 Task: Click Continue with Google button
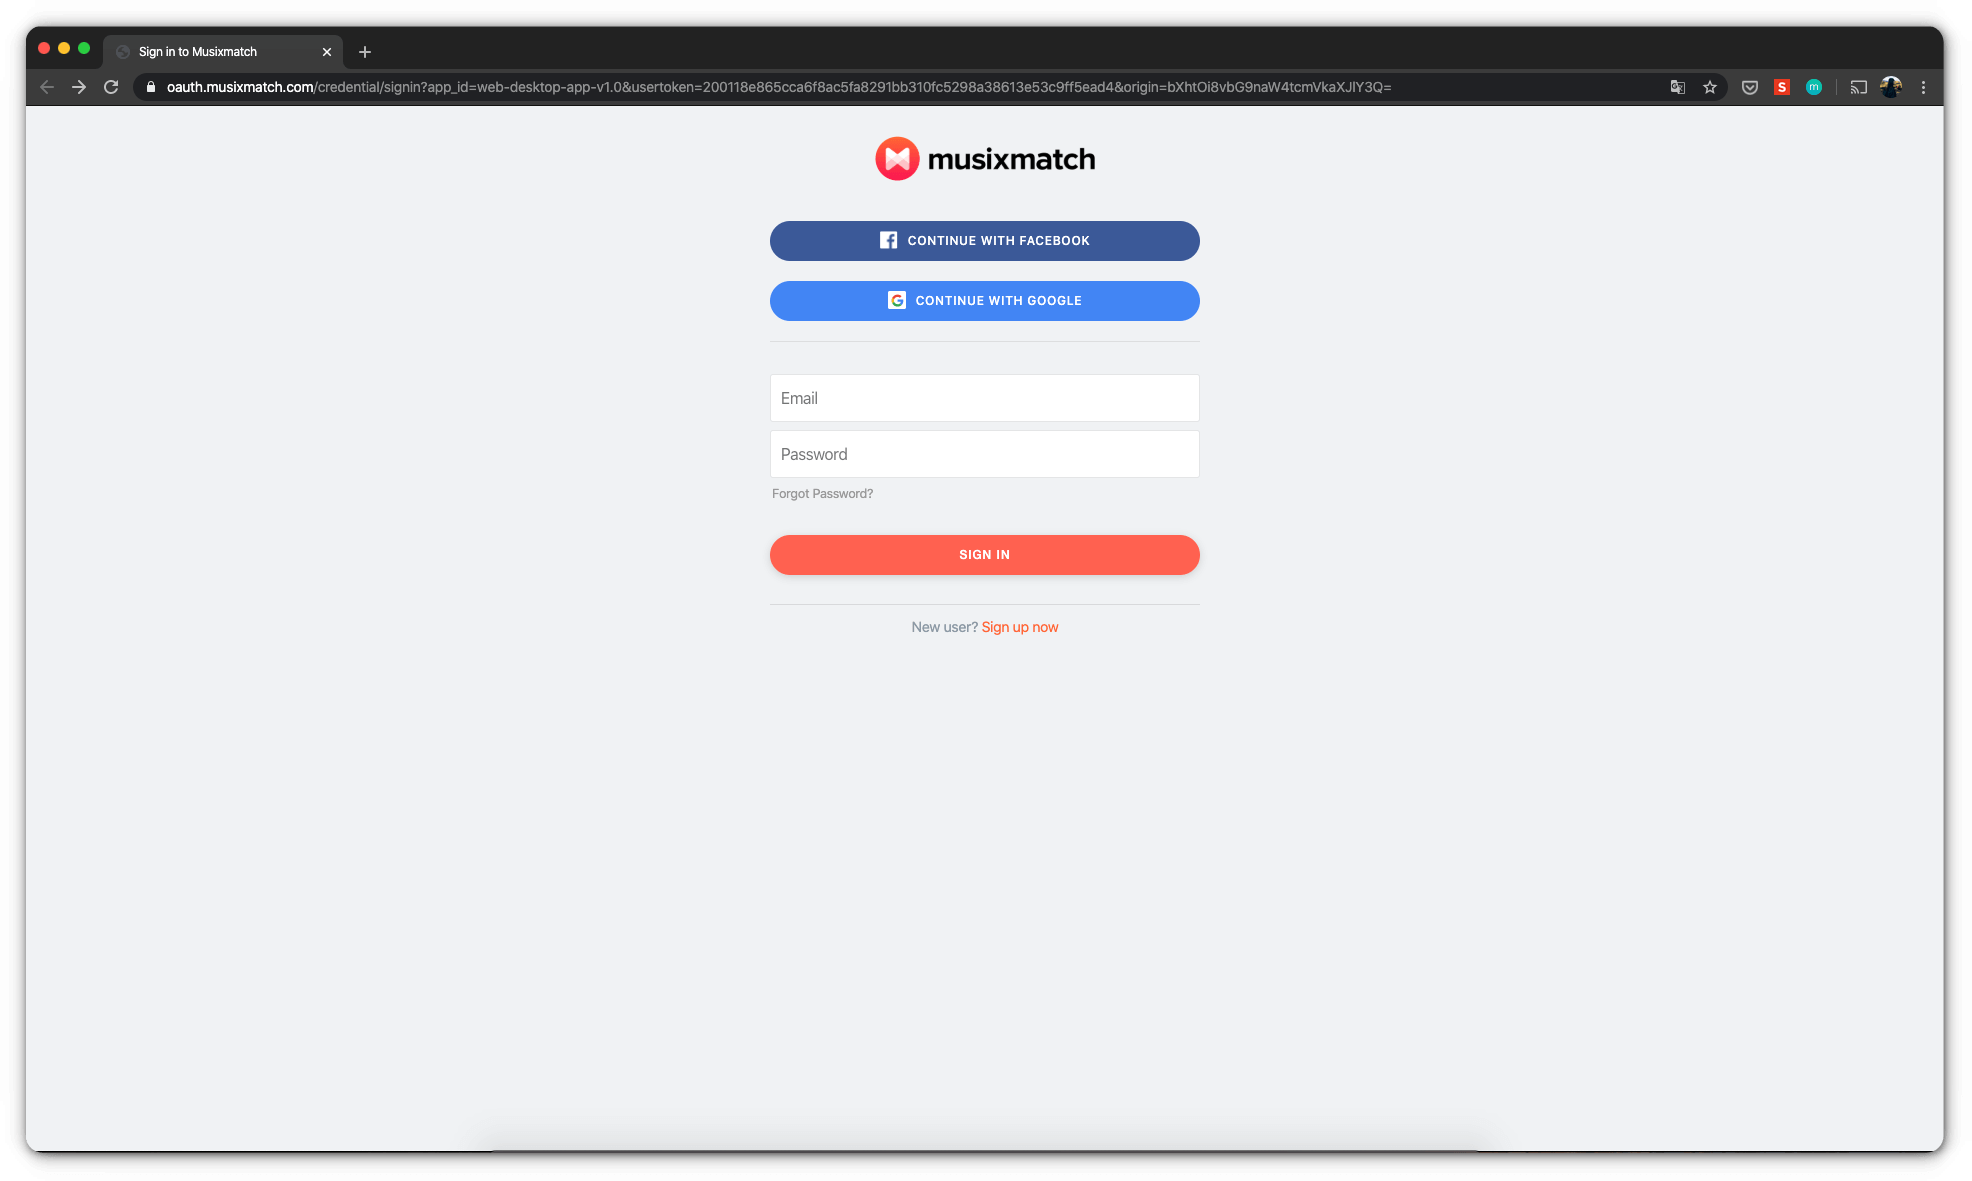pos(985,299)
